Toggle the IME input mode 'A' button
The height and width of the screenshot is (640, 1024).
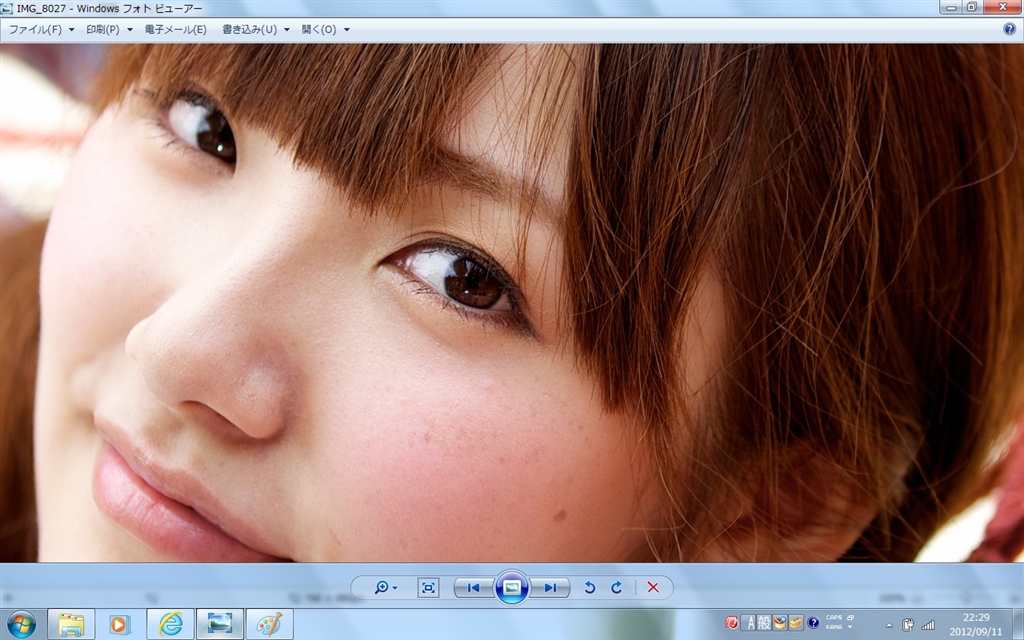[750, 623]
